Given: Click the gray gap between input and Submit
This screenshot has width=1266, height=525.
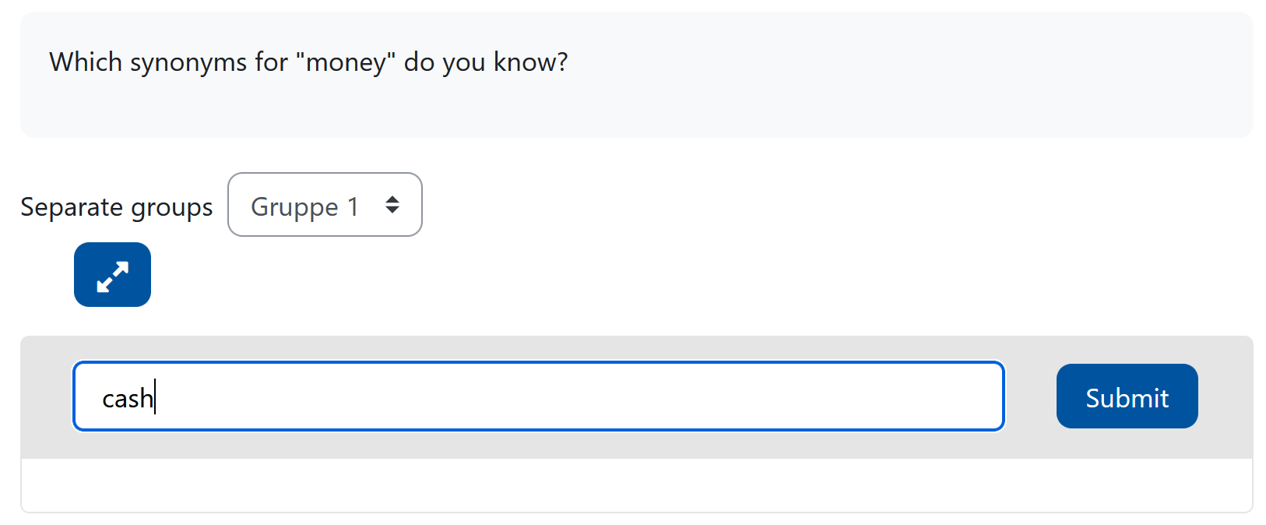Looking at the screenshot, I should coord(1030,397).
